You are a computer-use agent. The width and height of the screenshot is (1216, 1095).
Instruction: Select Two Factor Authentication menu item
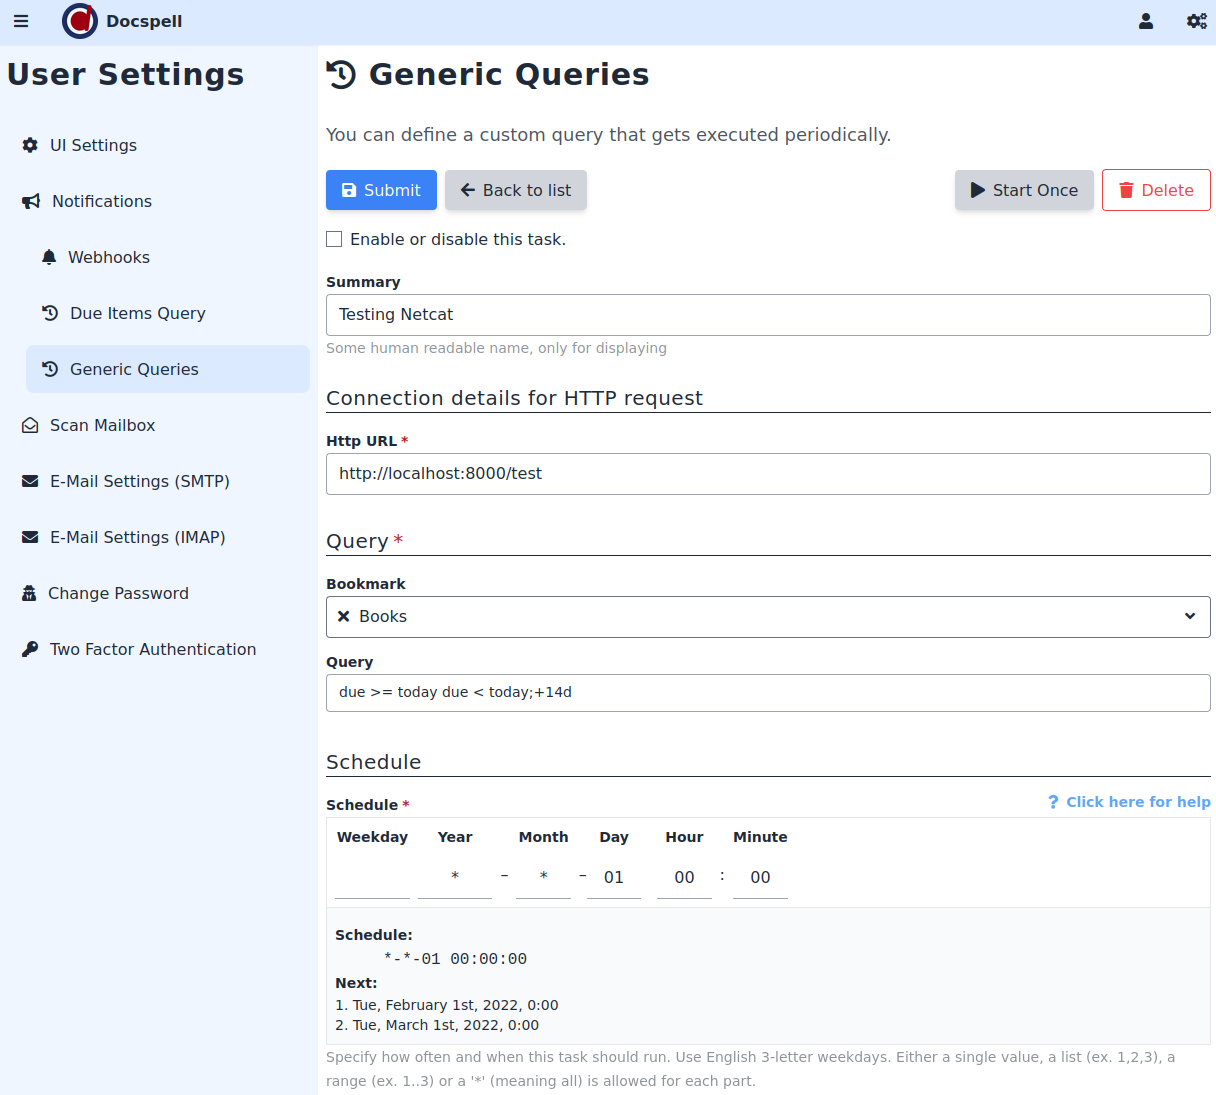click(152, 649)
